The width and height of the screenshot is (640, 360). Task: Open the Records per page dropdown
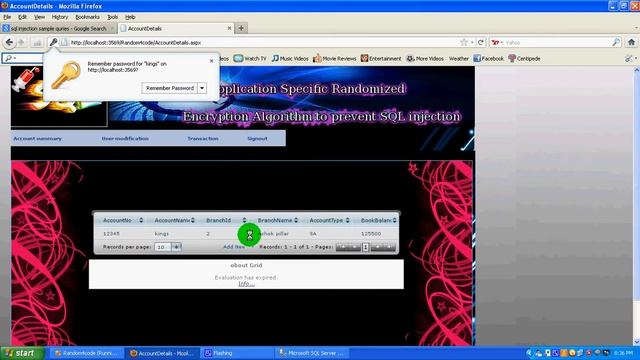tap(176, 247)
